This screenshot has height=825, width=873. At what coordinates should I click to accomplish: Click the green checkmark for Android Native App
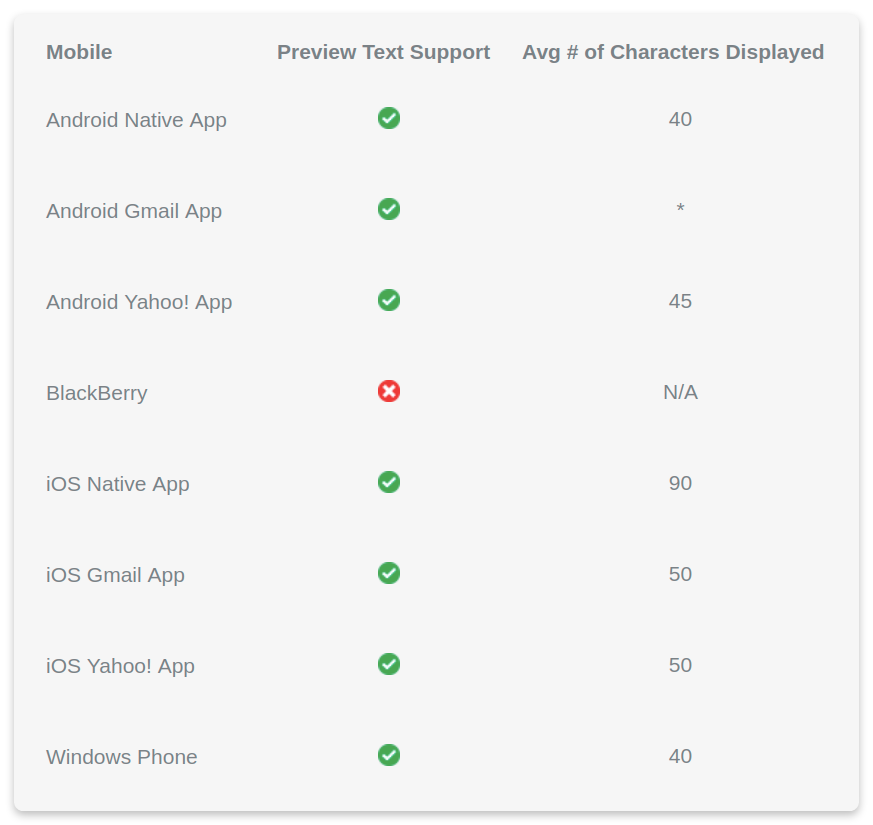(389, 118)
